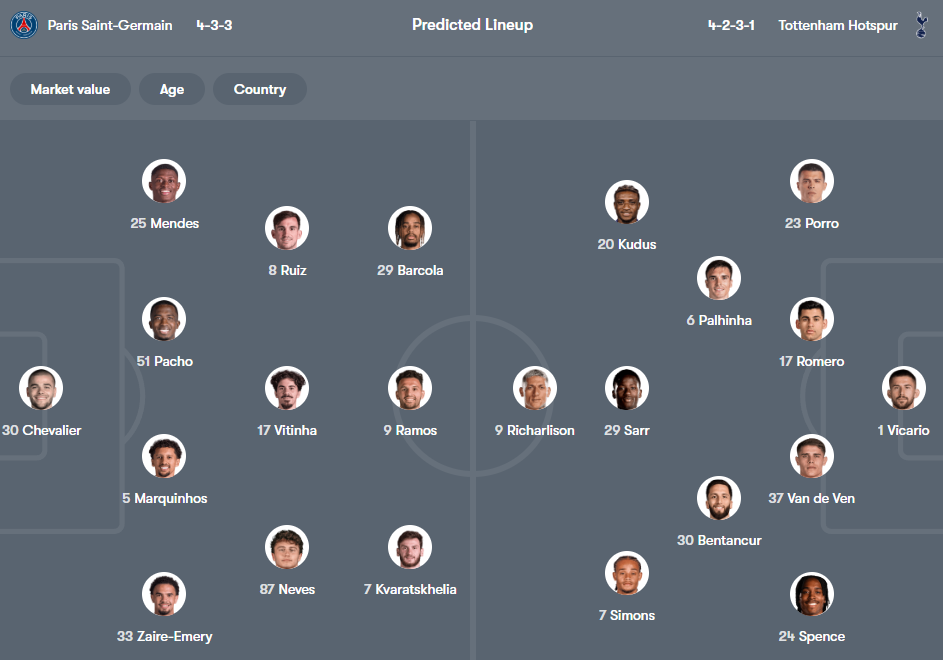Screen dimensions: 943x660
Task: Click the PSG 4-3-3 formation label
Action: point(215,25)
